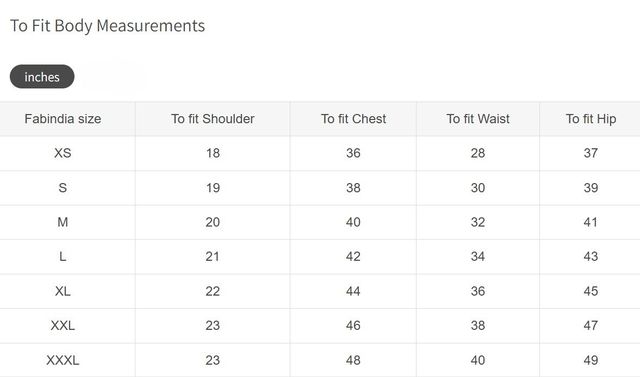Select the XS size row label
Image resolution: width=640 pixels, height=377 pixels.
(63, 153)
